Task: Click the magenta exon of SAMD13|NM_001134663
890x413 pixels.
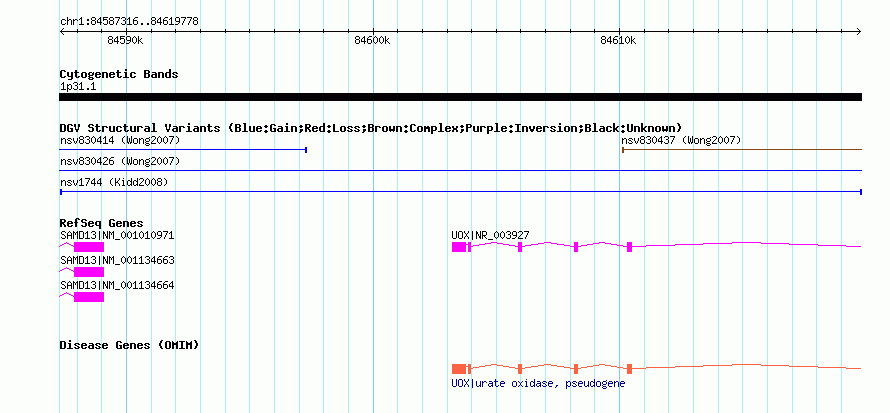Action: point(89,272)
